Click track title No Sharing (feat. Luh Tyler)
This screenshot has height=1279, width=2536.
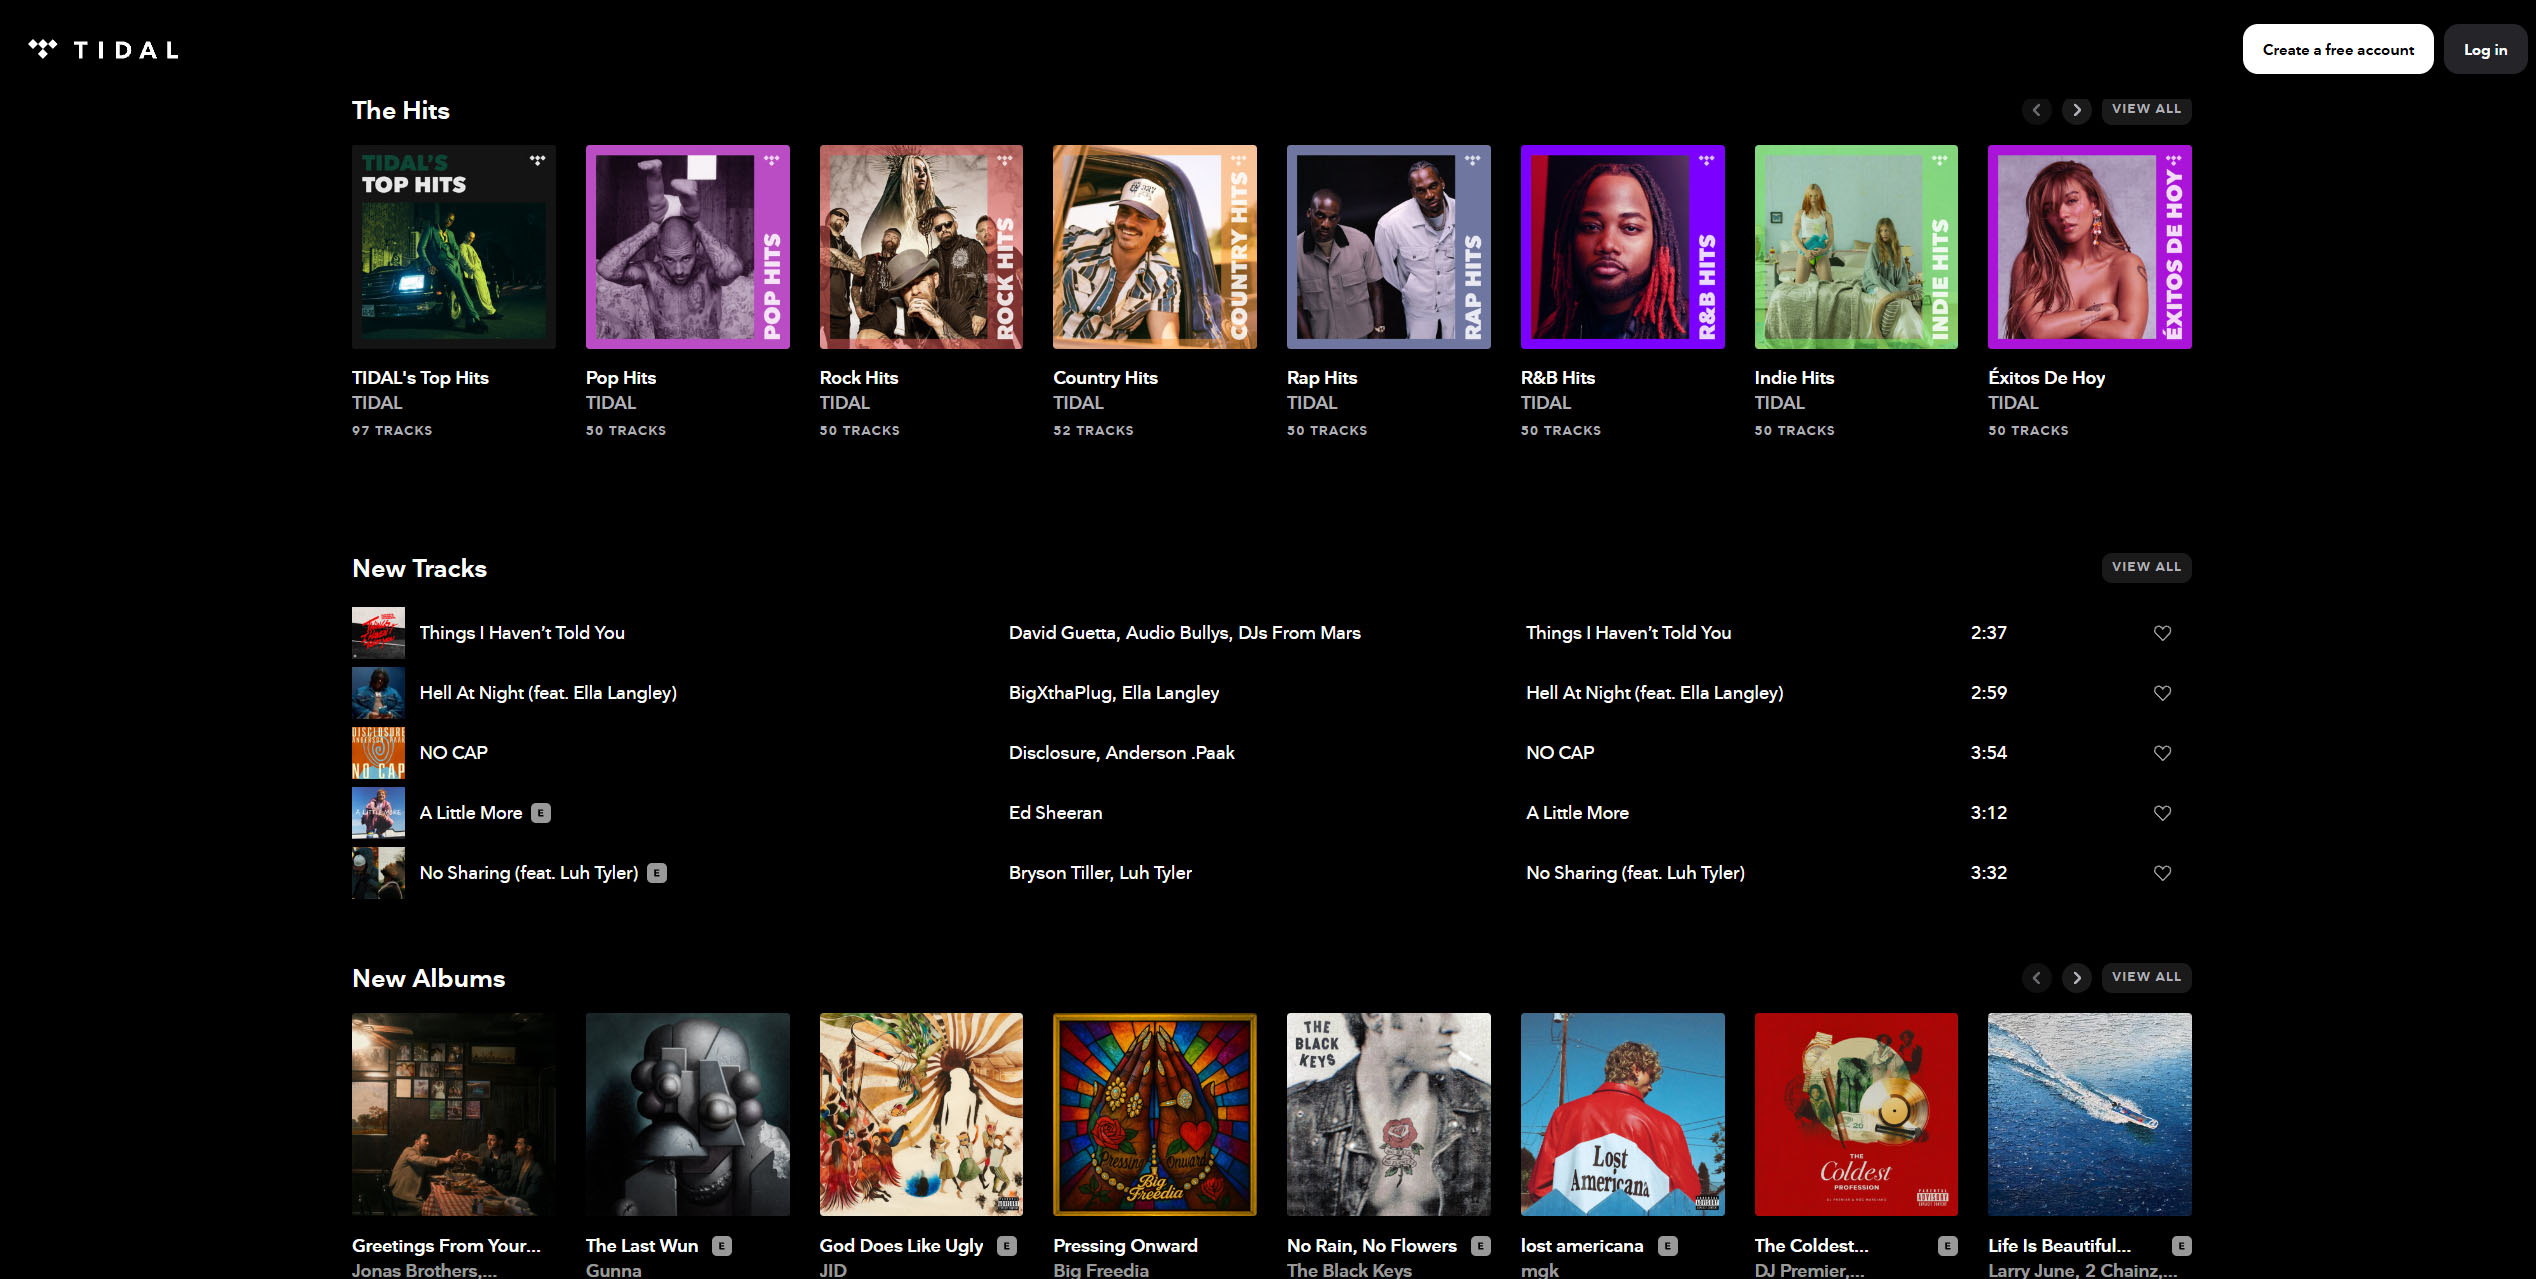click(529, 873)
